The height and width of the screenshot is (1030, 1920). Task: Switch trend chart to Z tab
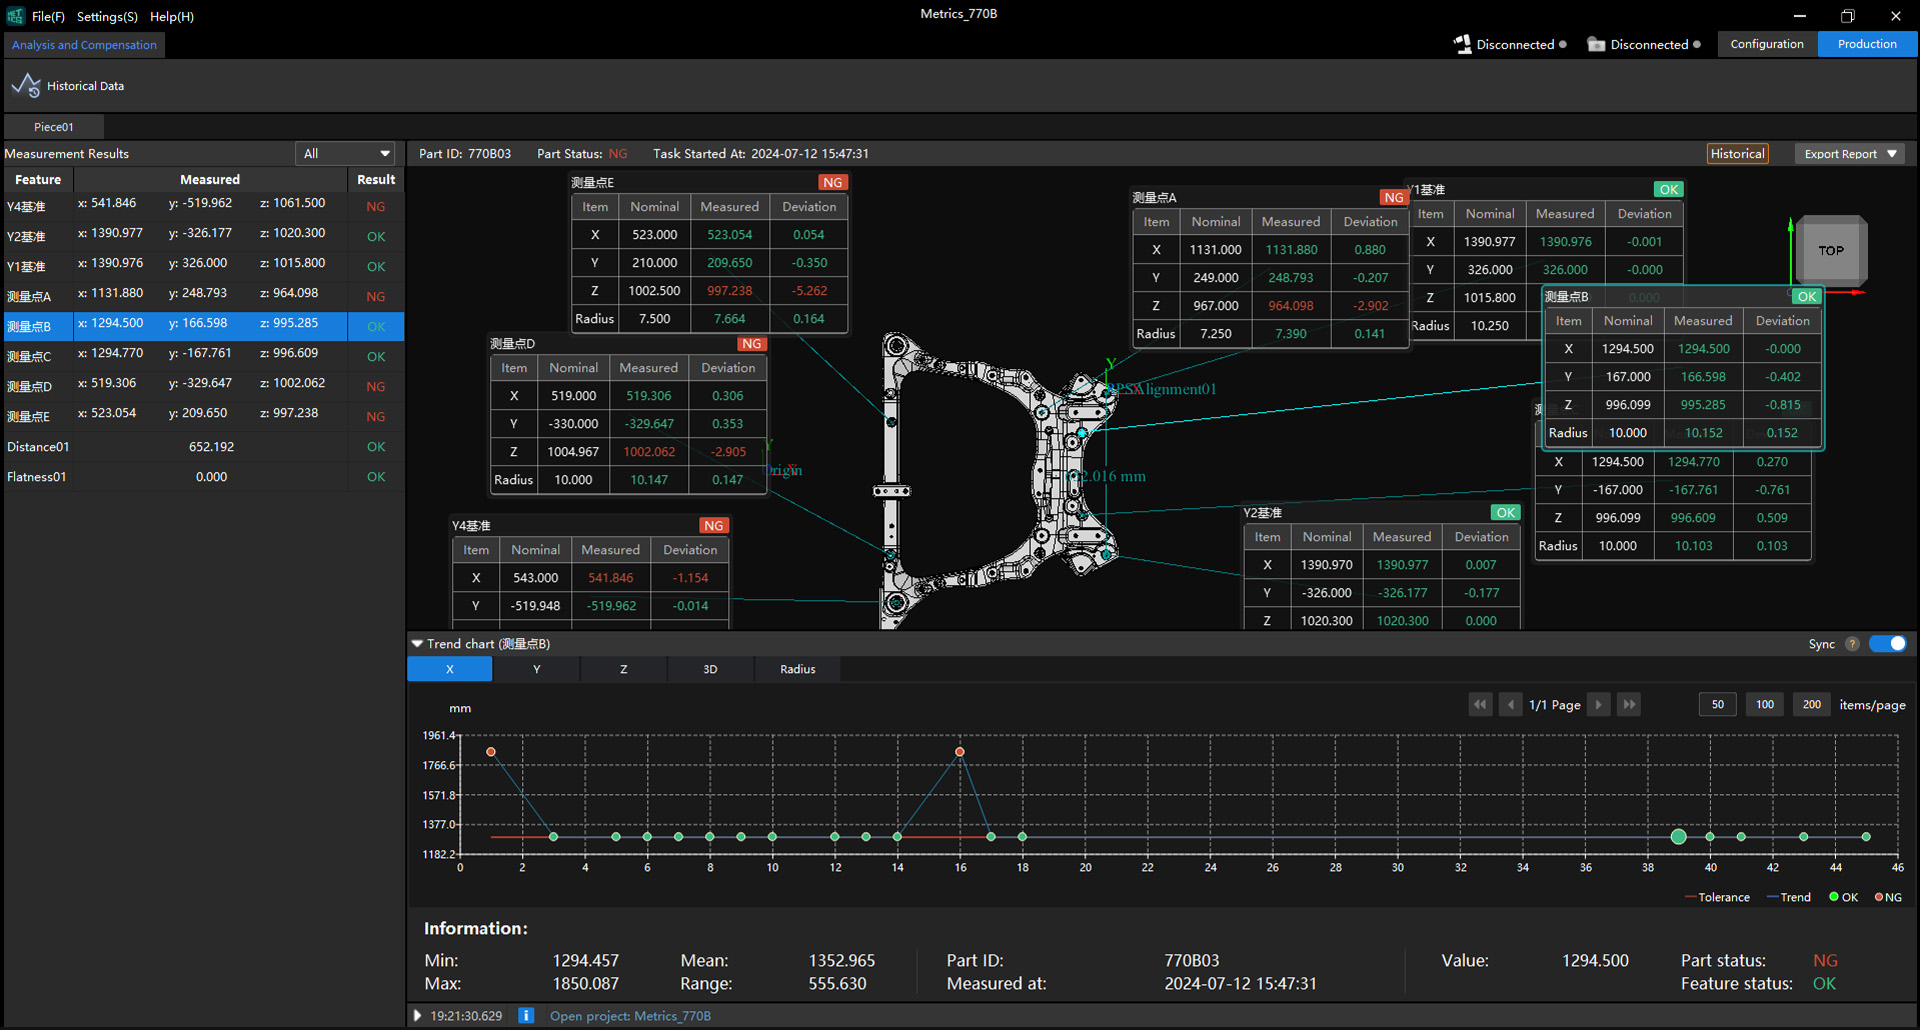[x=623, y=669]
